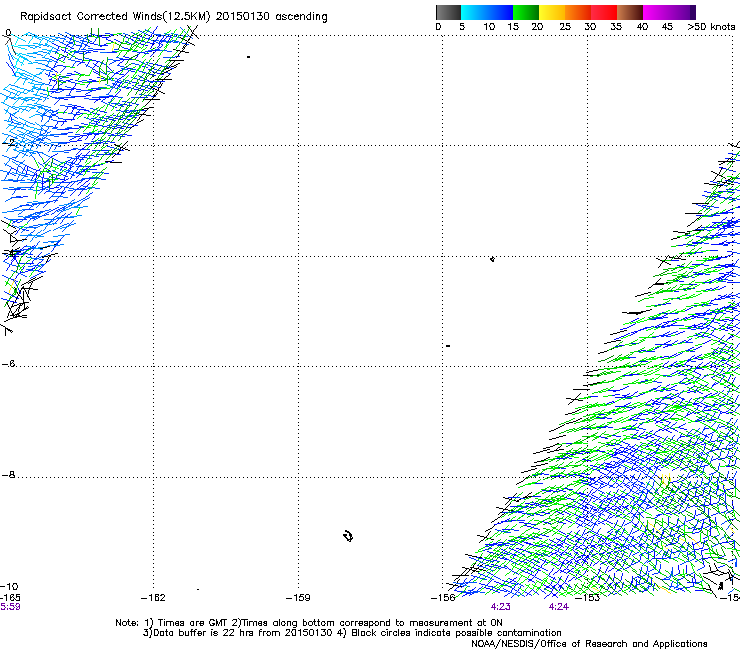Click the yellow 20-25 knots legend swatch
Viewport: 740px width, 650px height.
[552, 12]
